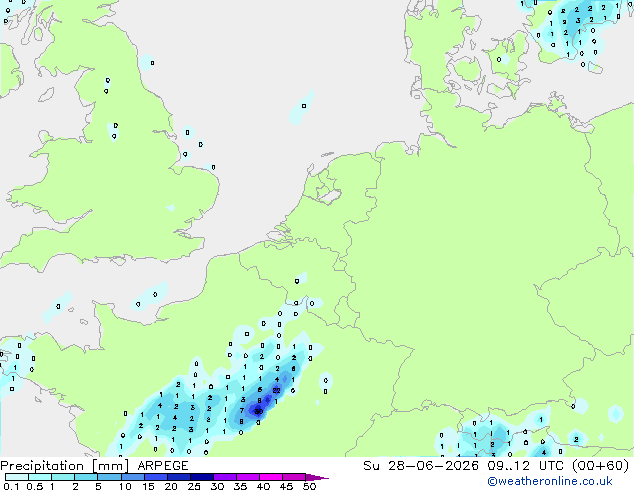Click the 20–25 mm legend swatch
The image size is (634, 490).
179,477
